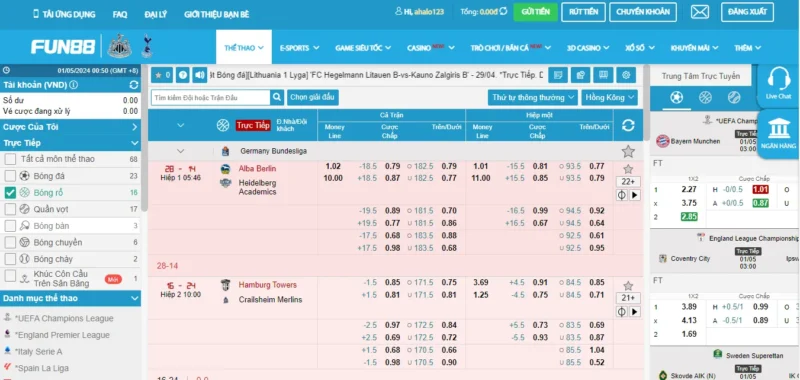Uncheck the Bóng rổ checkbox
Viewport: 800px width, 380px height.
tap(10, 193)
